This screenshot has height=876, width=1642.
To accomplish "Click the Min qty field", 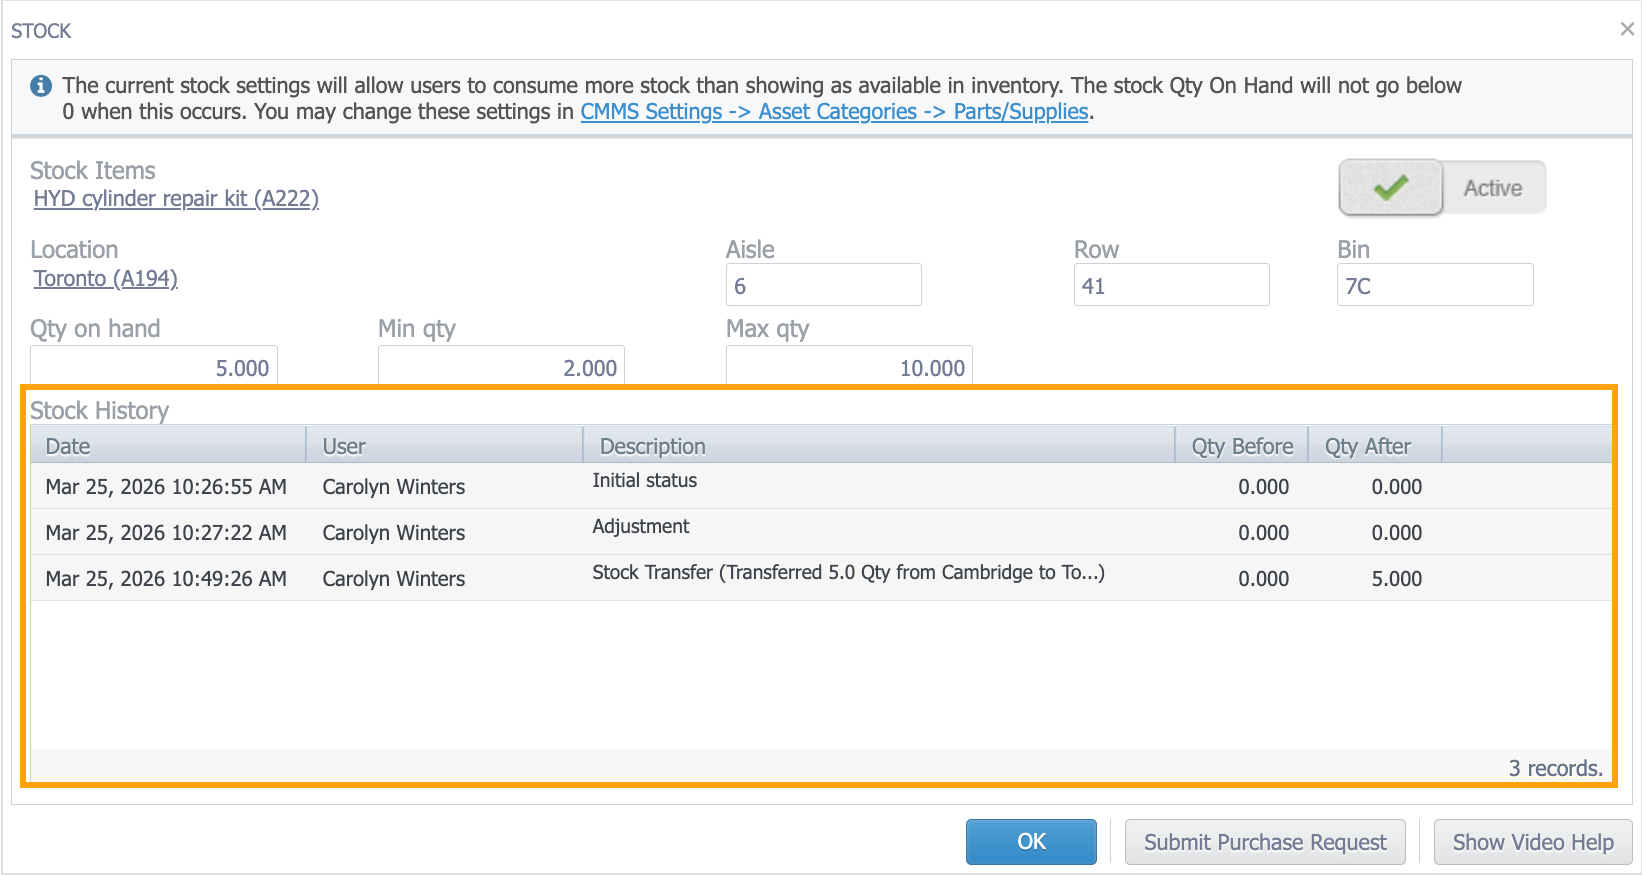I will click(x=501, y=367).
